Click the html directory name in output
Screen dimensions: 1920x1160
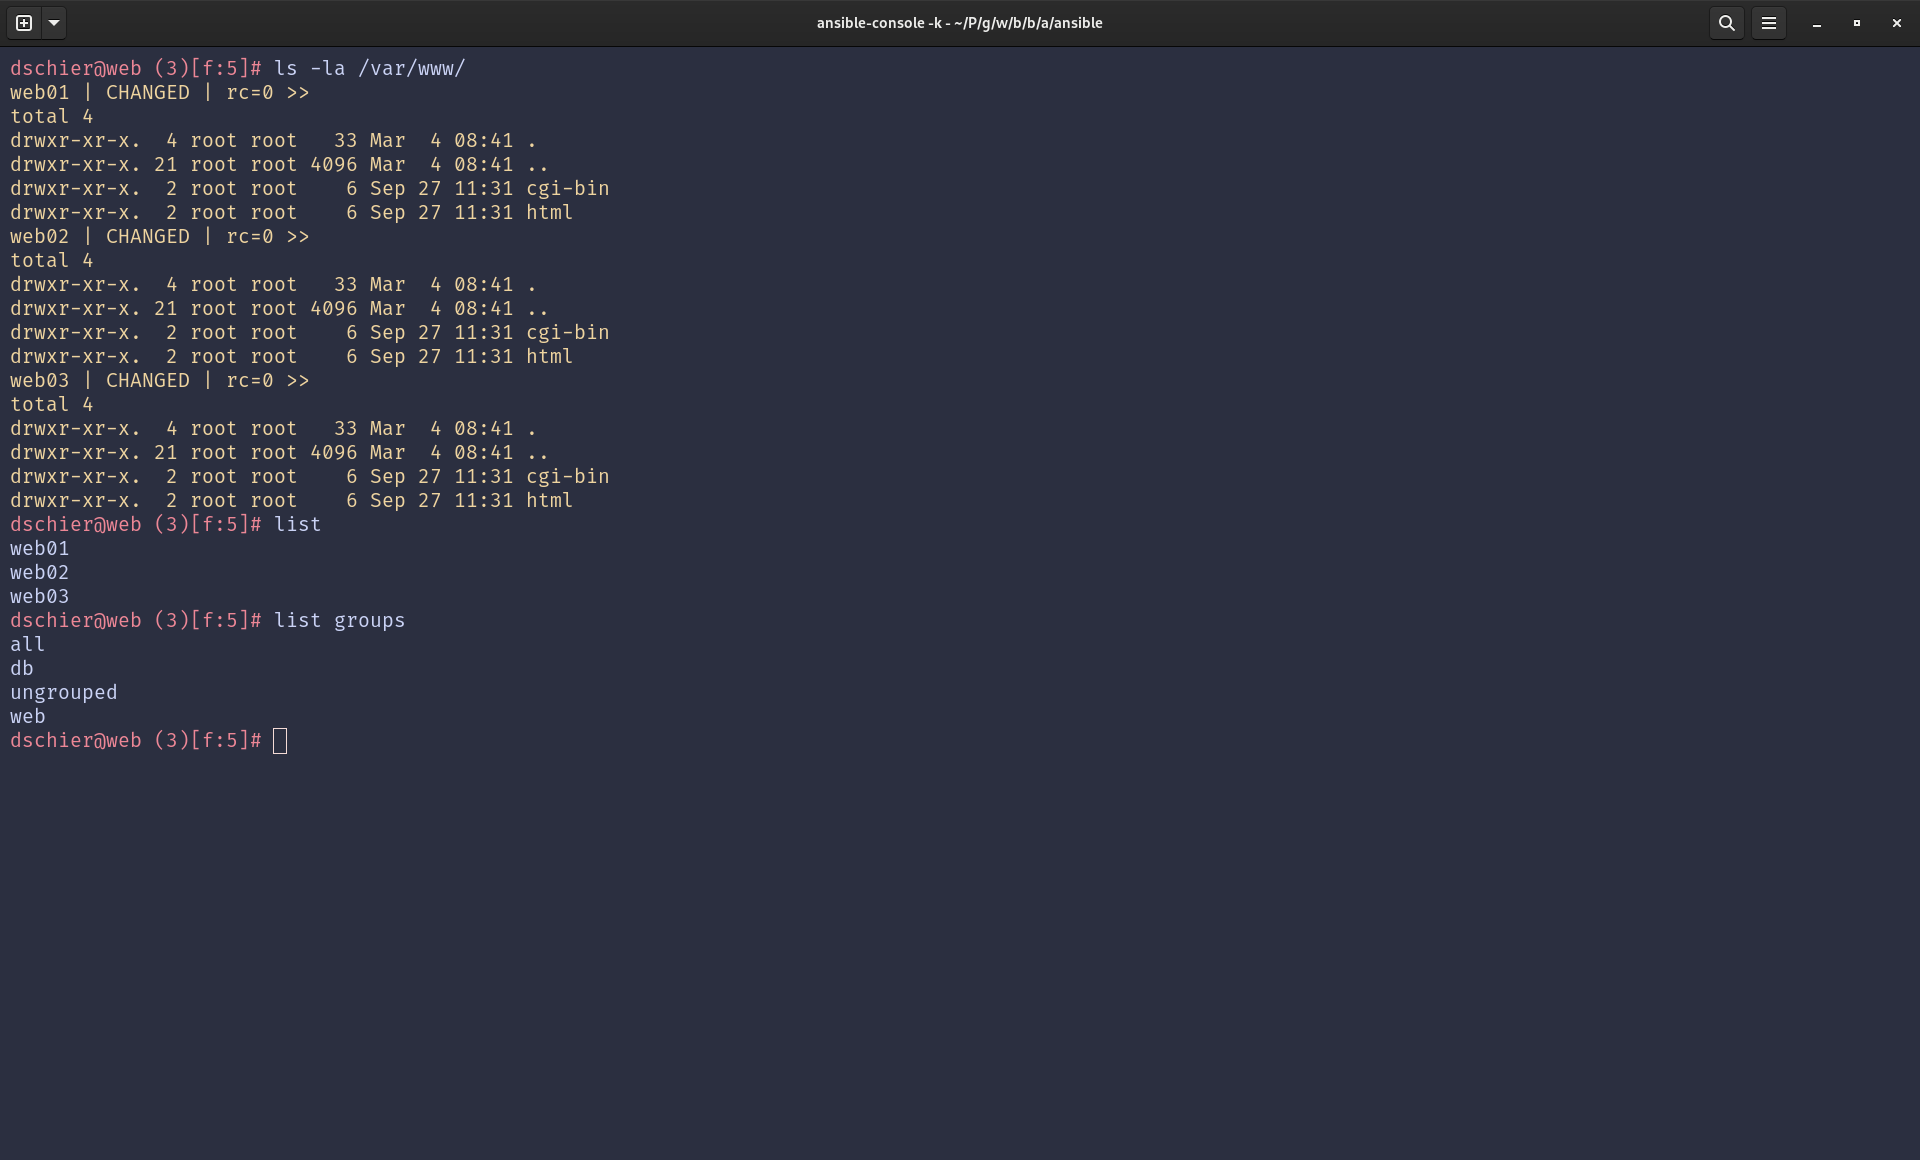coord(549,500)
